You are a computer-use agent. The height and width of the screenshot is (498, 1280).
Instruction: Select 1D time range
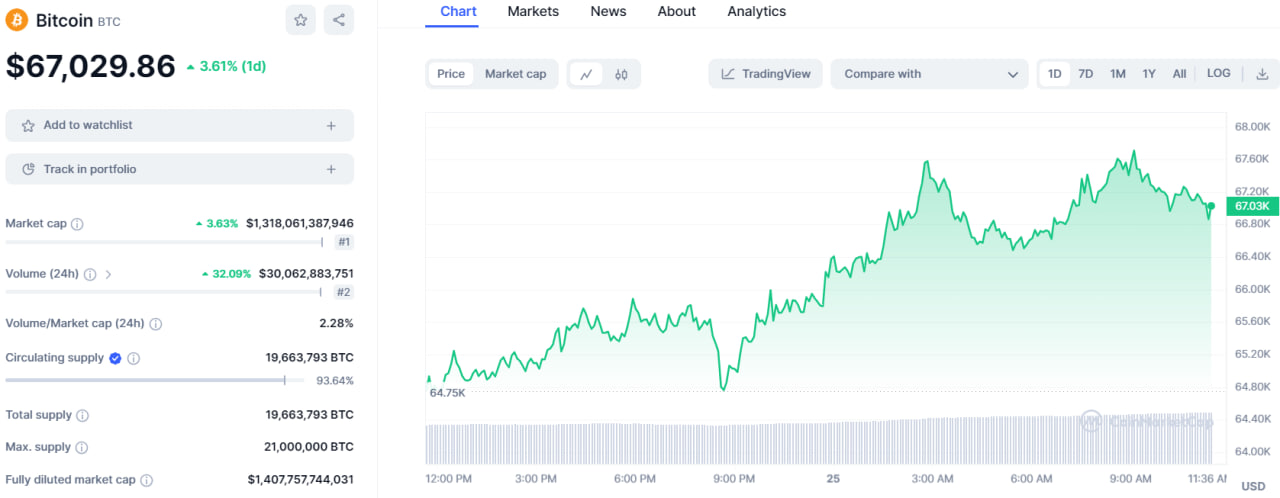[1055, 74]
